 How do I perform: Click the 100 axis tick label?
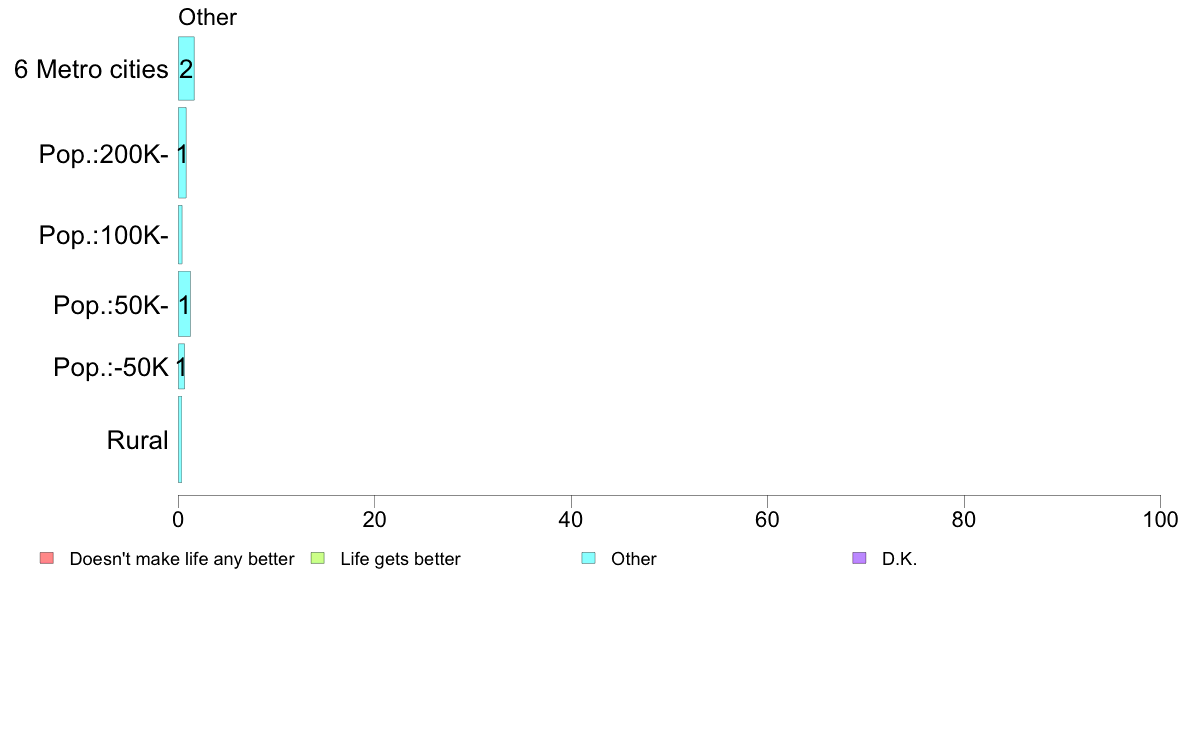click(x=1160, y=519)
